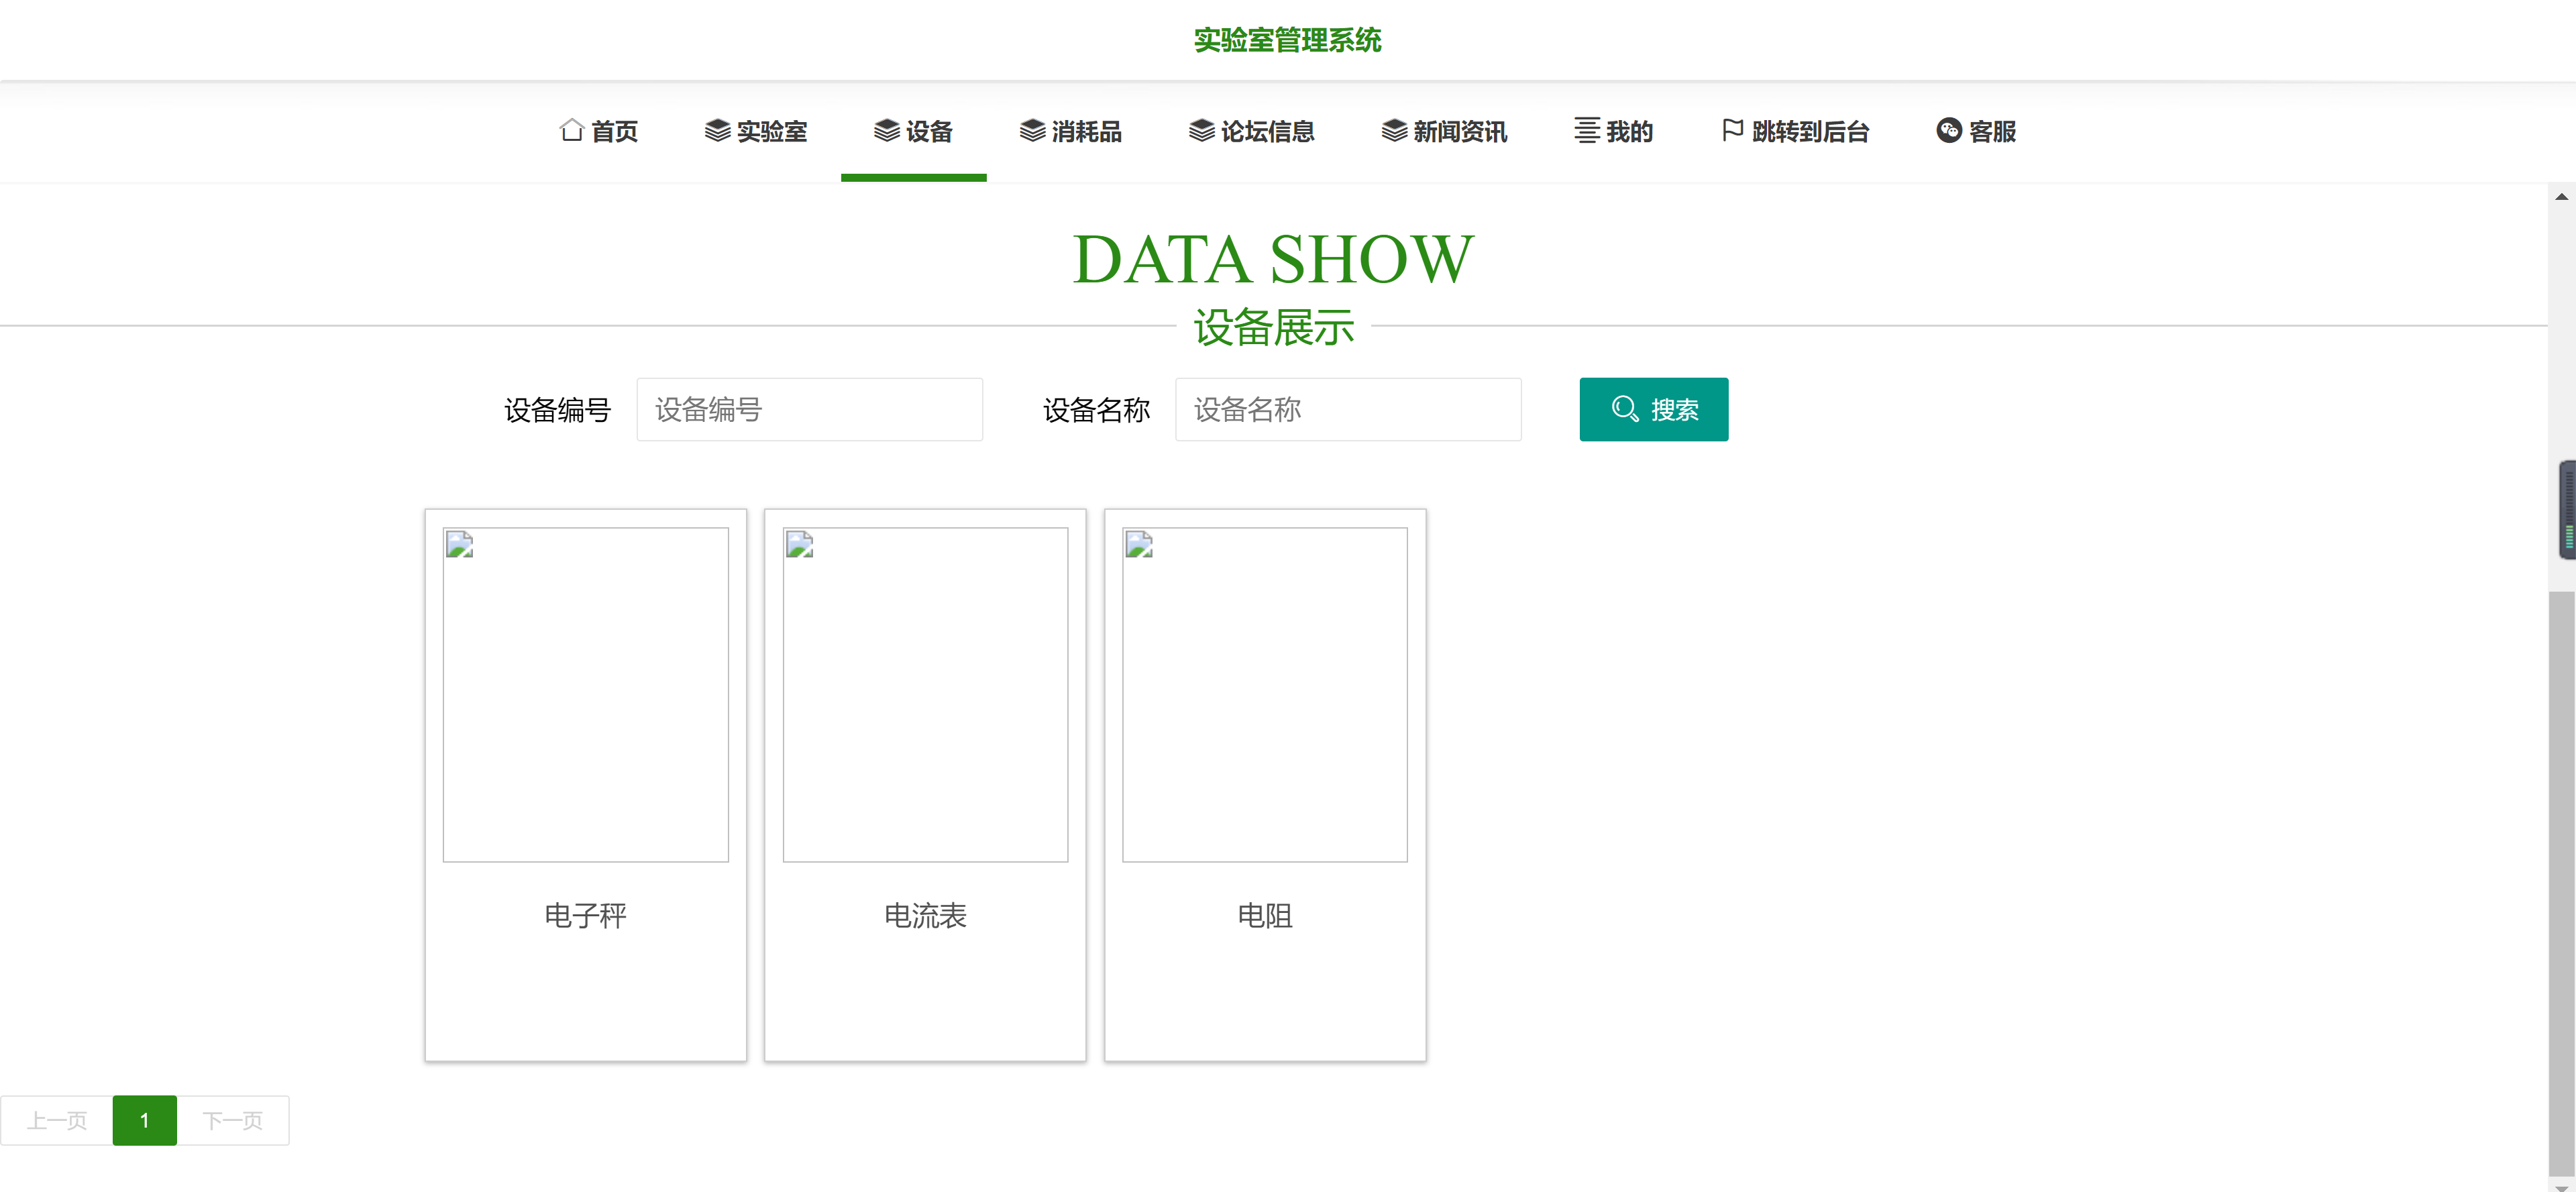
Task: Open the 电子秤 device thumbnail
Action: click(585, 695)
